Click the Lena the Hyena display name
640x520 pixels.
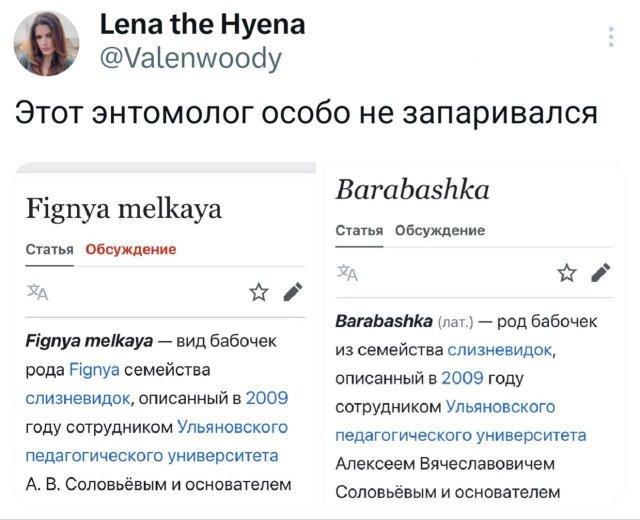click(203, 24)
